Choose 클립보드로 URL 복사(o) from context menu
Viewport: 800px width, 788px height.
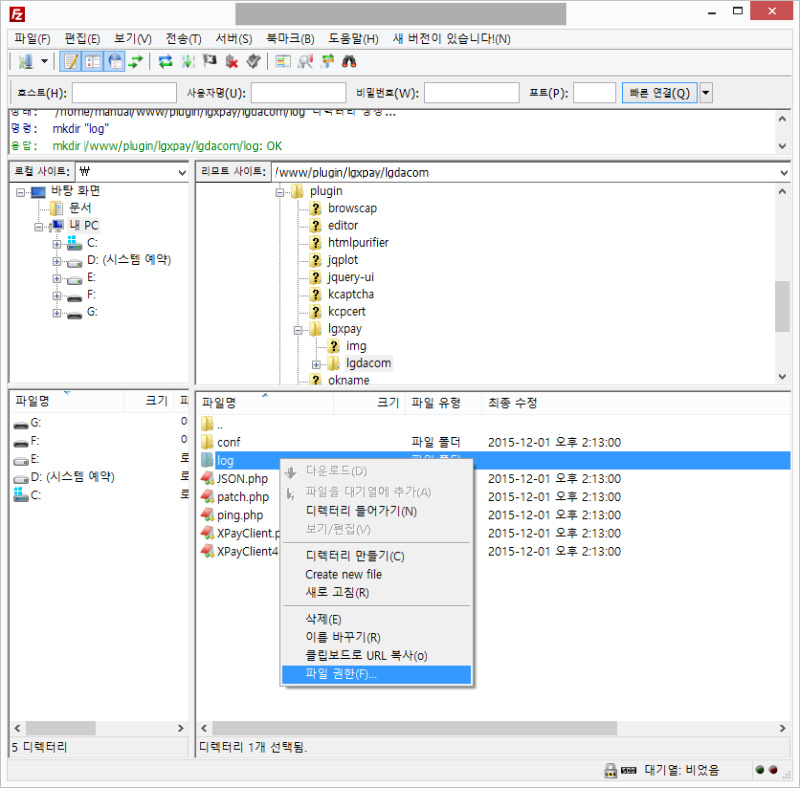tap(377, 656)
